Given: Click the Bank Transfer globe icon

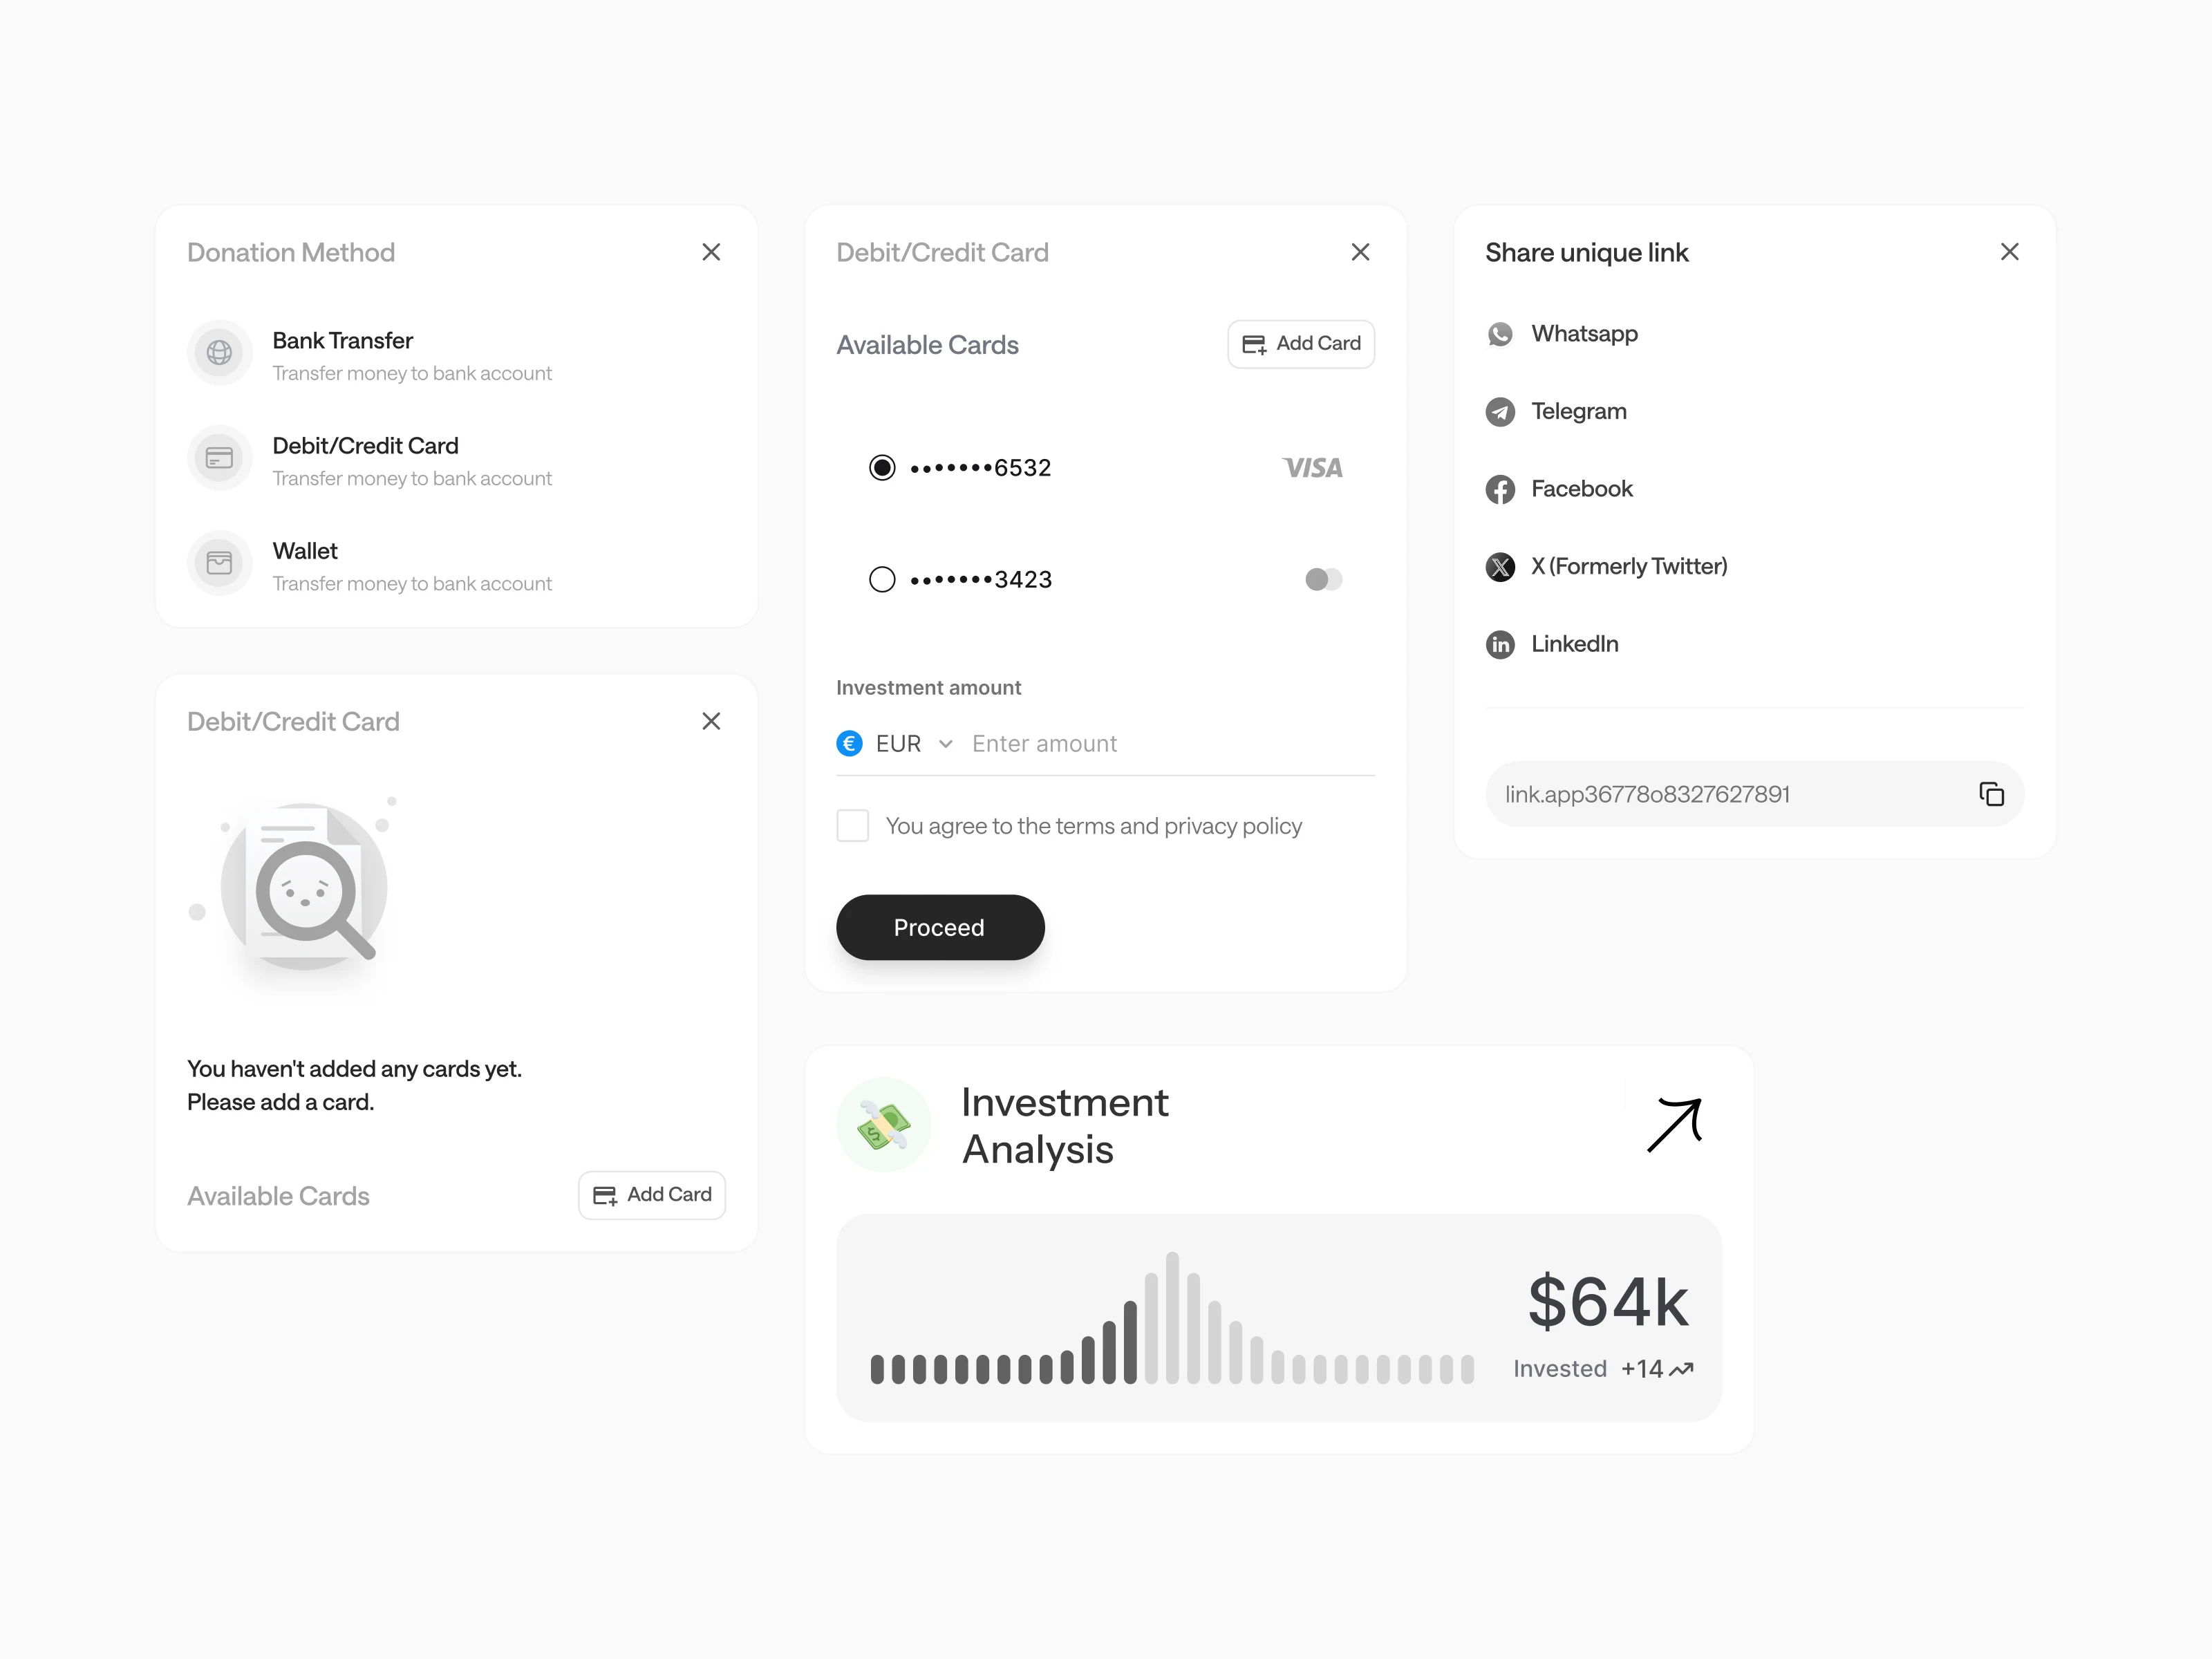Looking at the screenshot, I should [219, 352].
